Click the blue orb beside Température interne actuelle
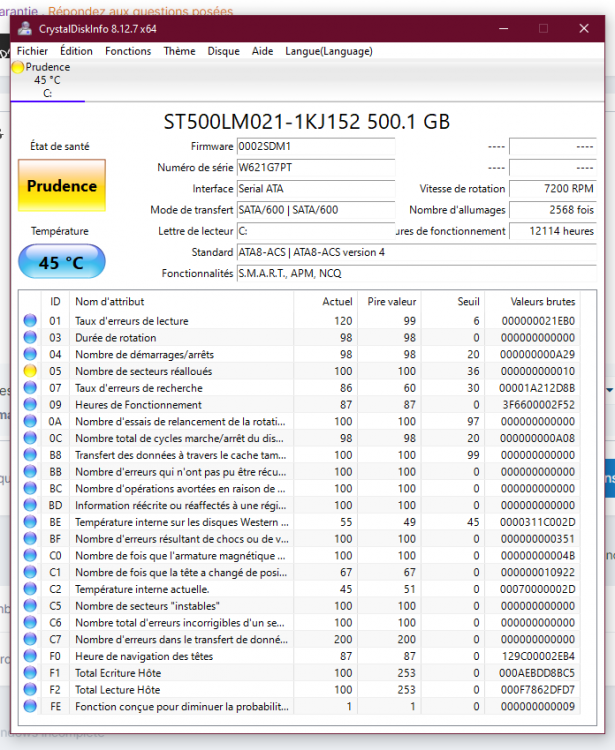Viewport: 615px width, 750px height. coord(30,589)
